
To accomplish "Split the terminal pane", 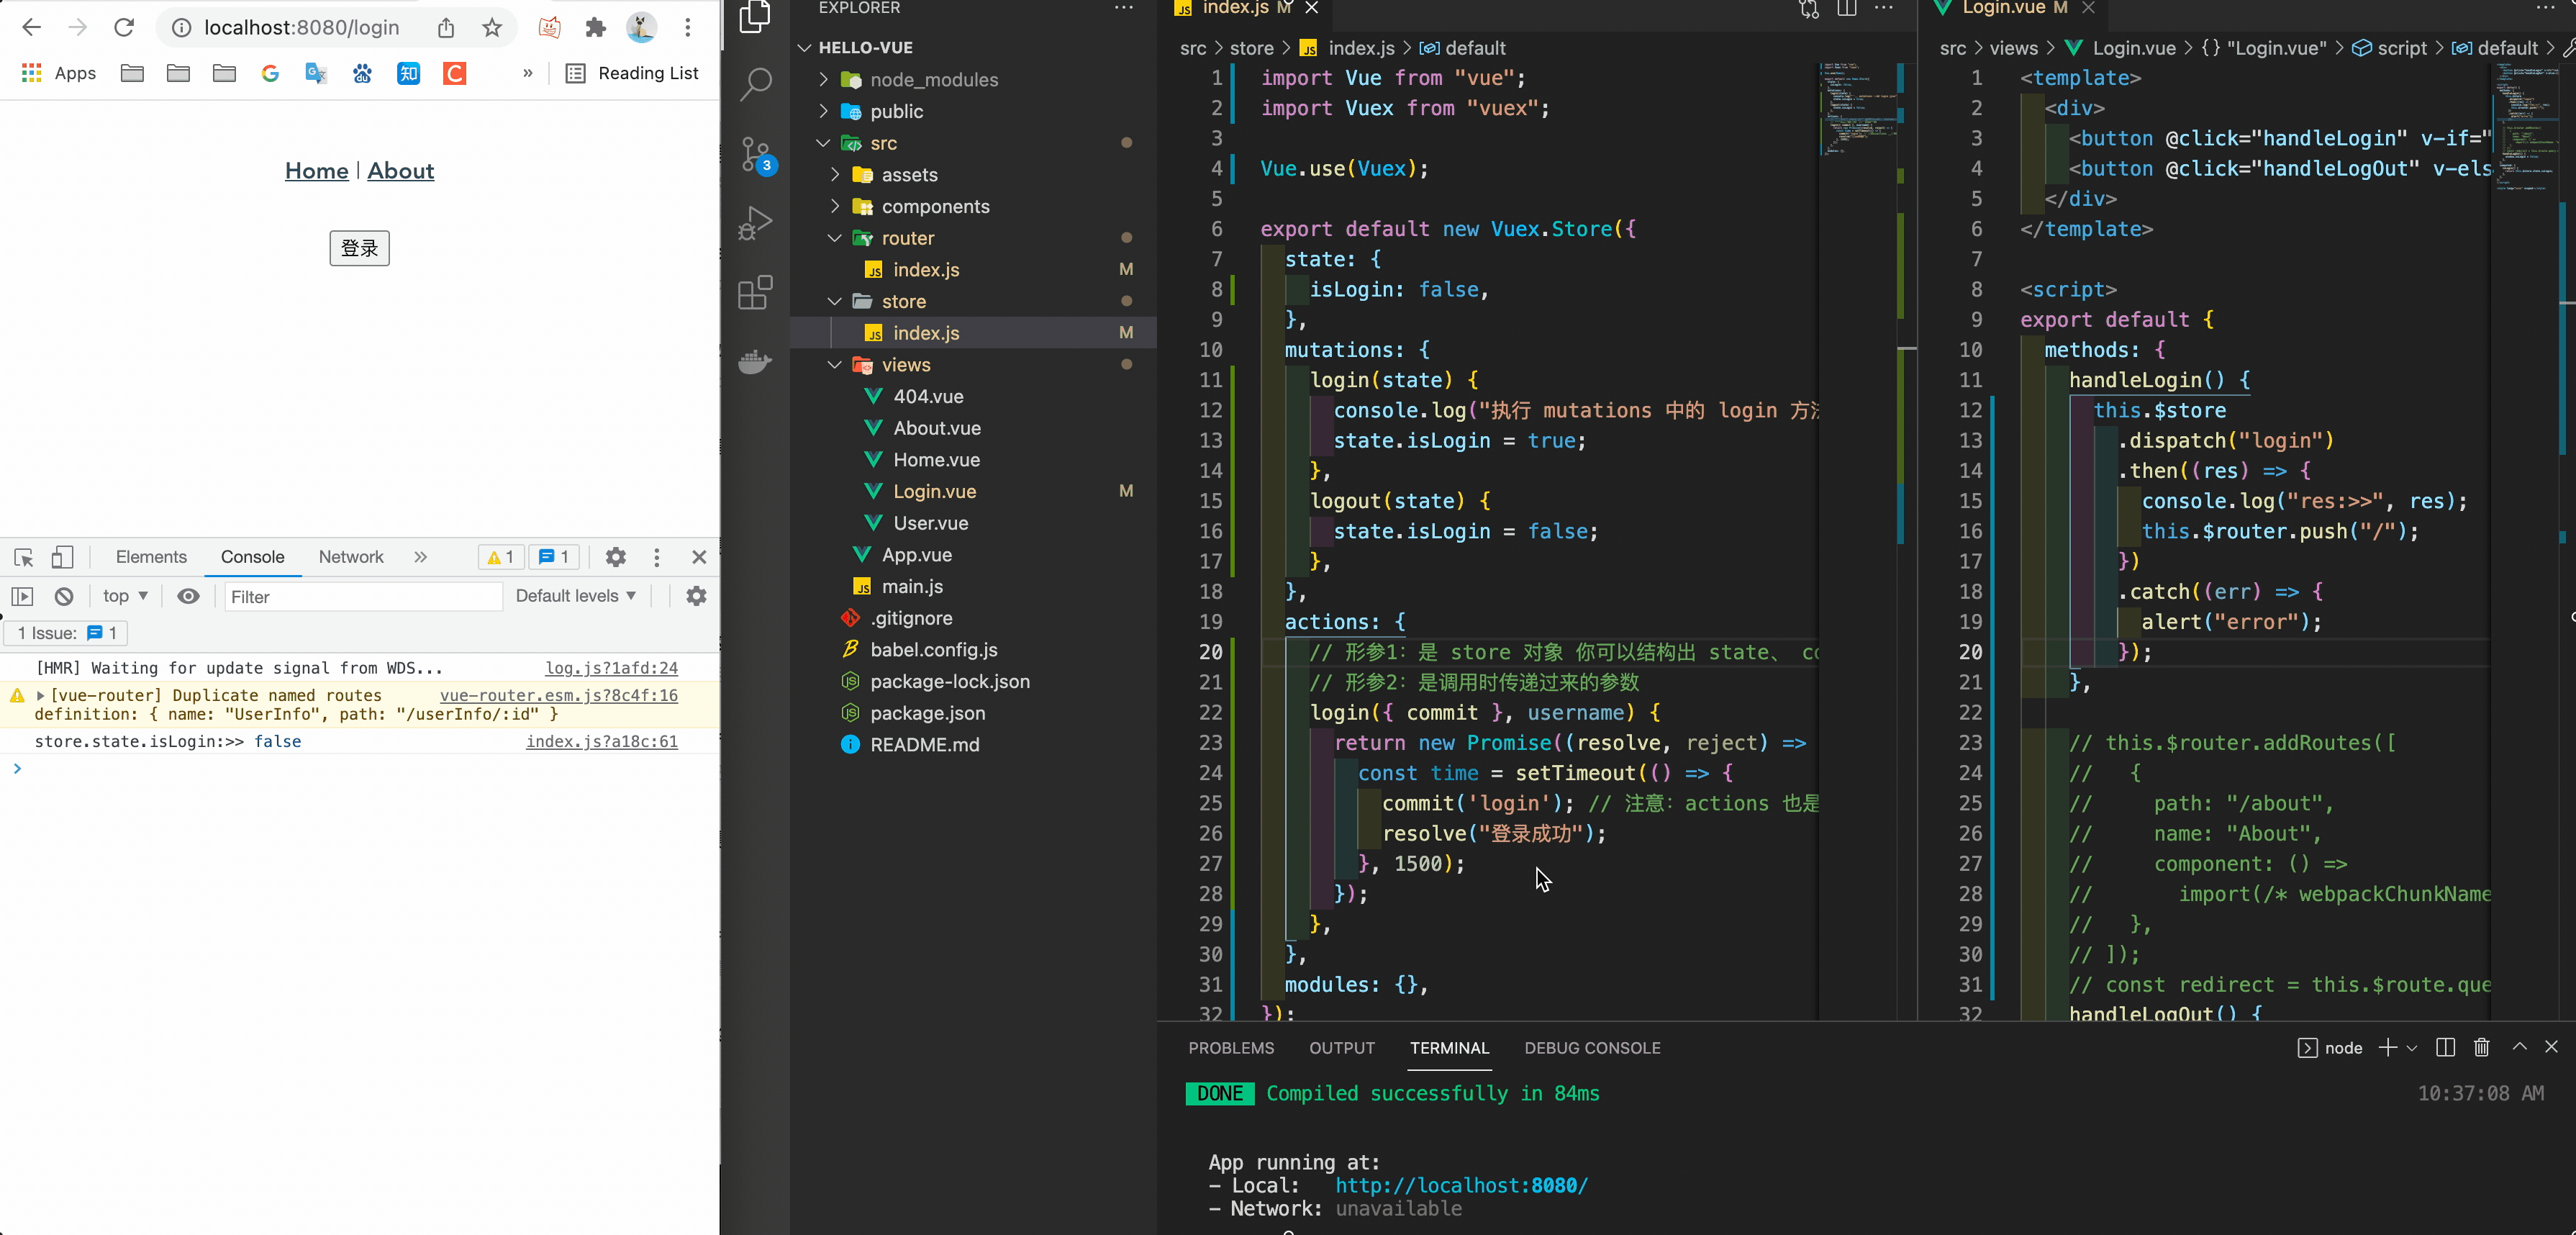I will point(2445,1047).
